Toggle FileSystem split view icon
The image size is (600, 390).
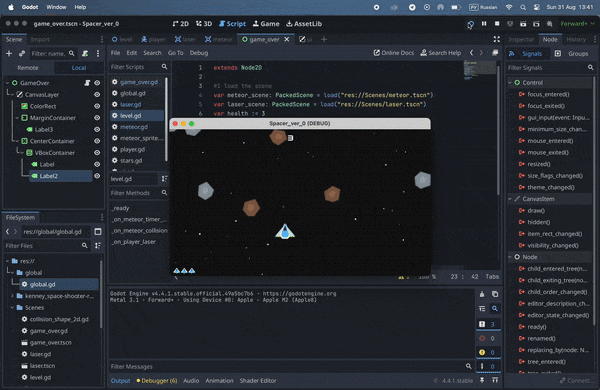coord(98,232)
